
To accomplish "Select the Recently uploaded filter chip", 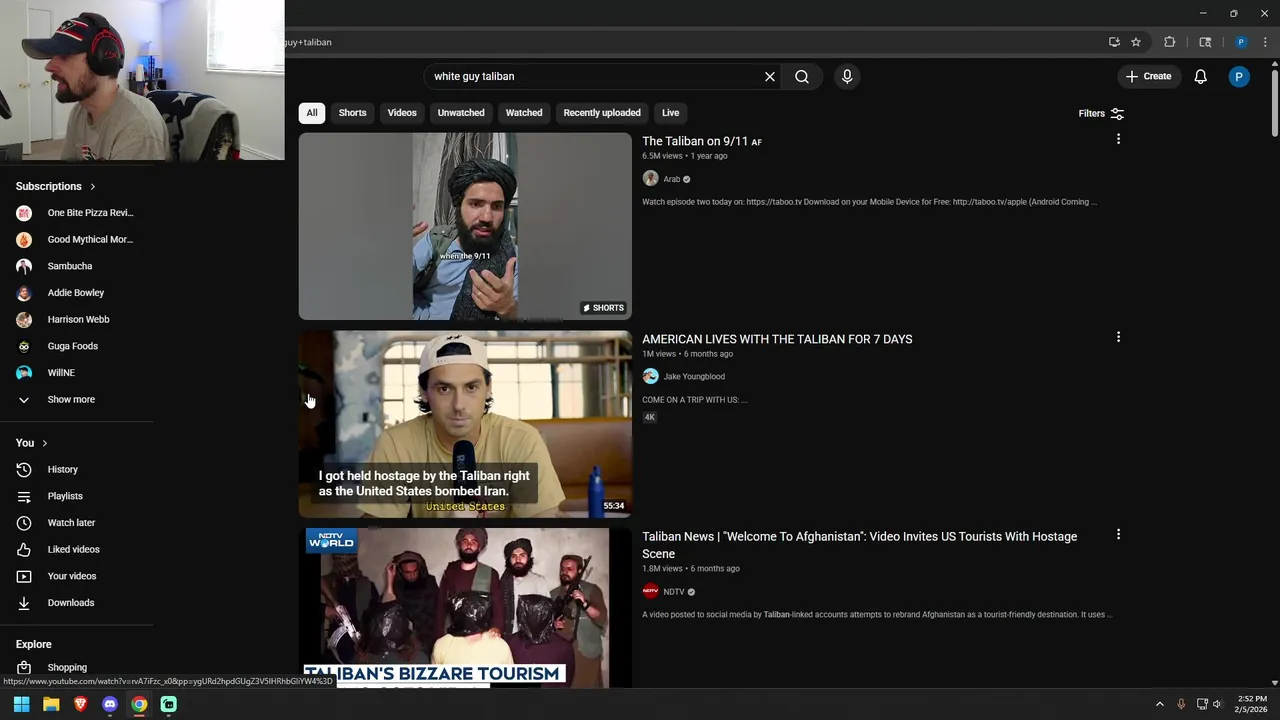I will click(x=602, y=113).
